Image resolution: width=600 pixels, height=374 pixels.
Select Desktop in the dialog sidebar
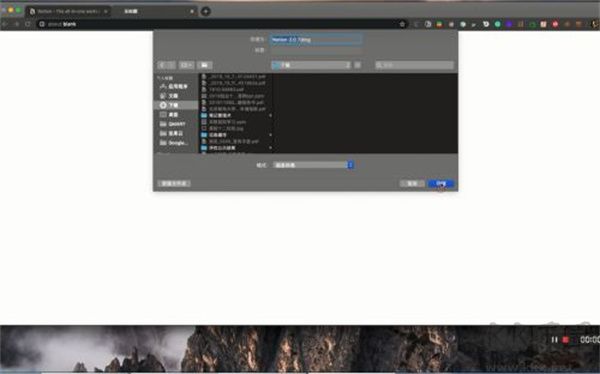click(176, 114)
